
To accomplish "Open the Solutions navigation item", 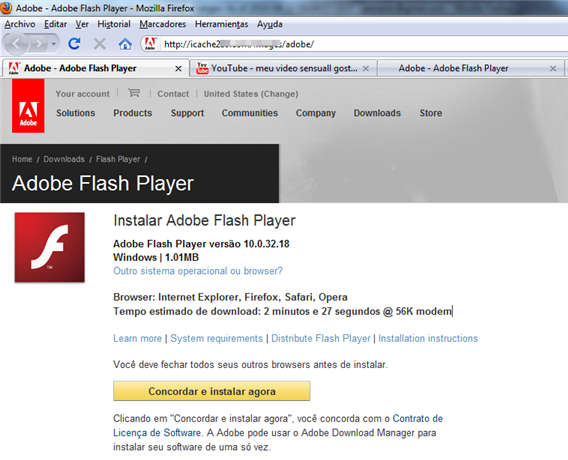I will point(75,113).
